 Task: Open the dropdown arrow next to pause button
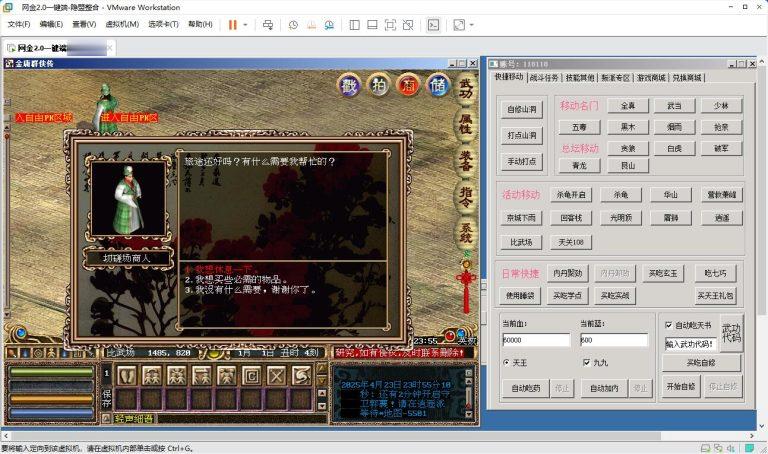[245, 24]
